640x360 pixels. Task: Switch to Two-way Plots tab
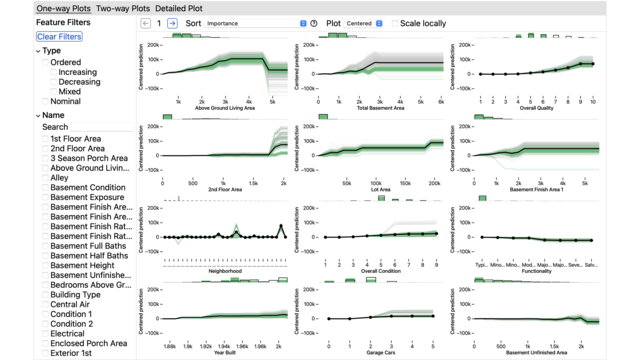point(123,9)
